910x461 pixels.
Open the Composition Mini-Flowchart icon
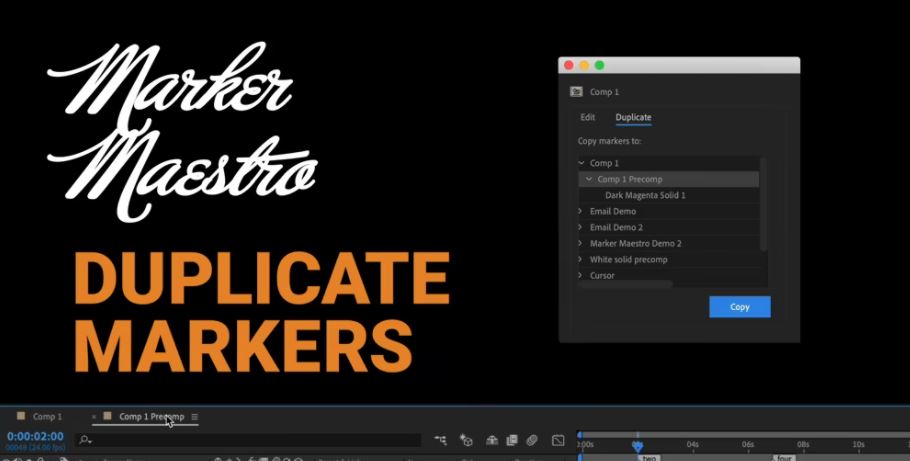(x=440, y=440)
